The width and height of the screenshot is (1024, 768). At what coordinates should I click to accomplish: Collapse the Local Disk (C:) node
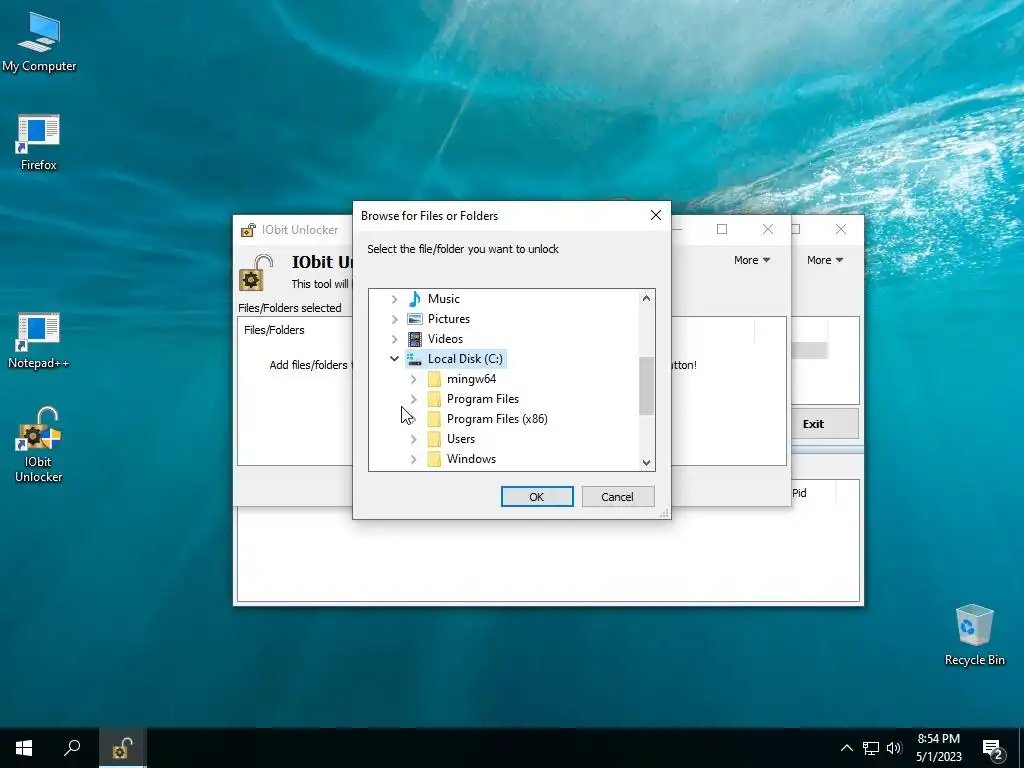pyautogui.click(x=394, y=359)
